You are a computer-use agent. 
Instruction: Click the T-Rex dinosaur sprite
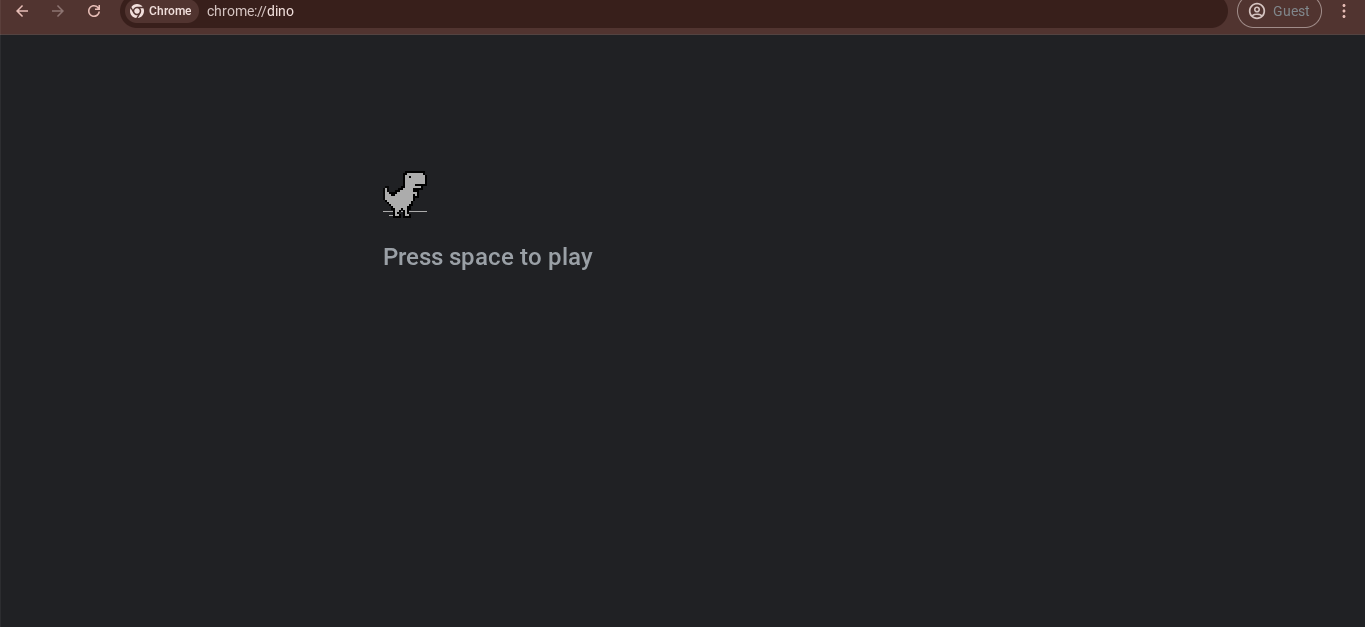point(405,194)
